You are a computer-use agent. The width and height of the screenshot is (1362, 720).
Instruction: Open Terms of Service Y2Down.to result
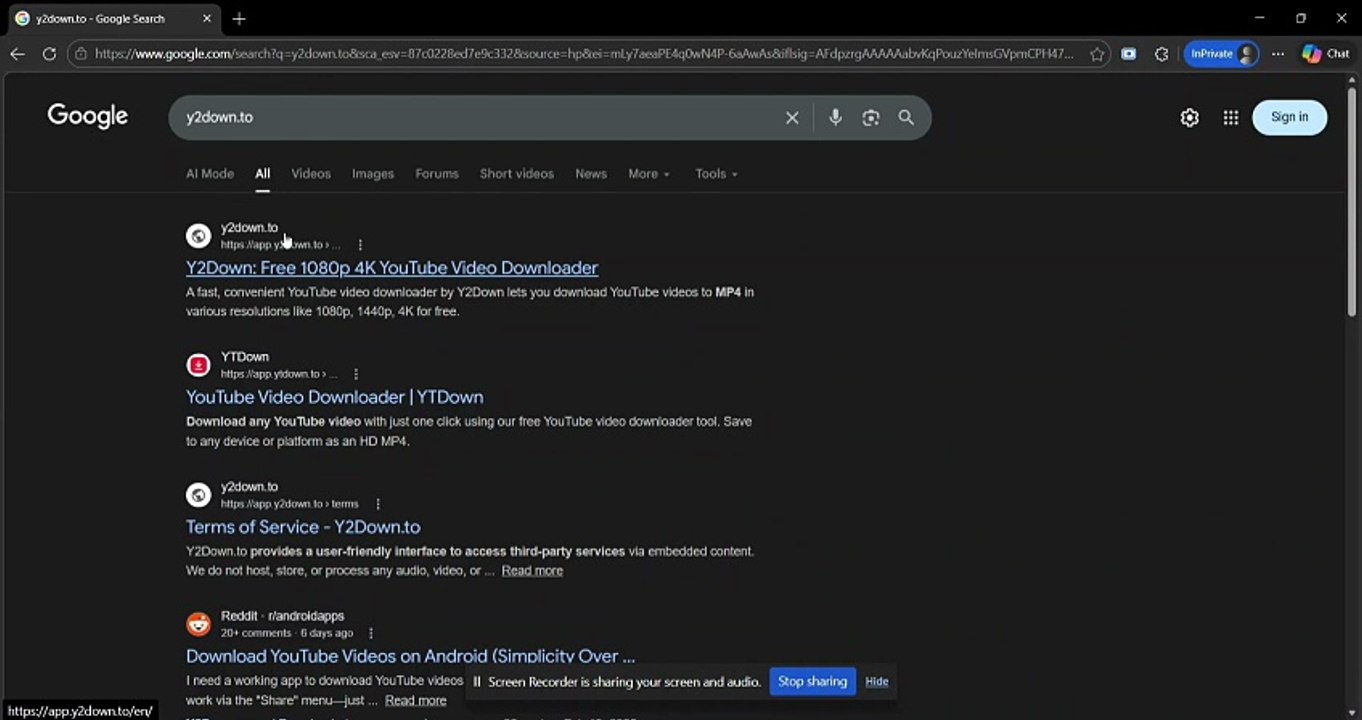point(303,527)
